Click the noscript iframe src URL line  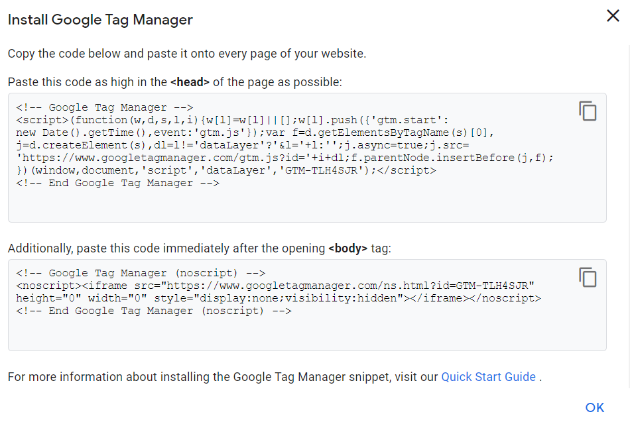275,286
